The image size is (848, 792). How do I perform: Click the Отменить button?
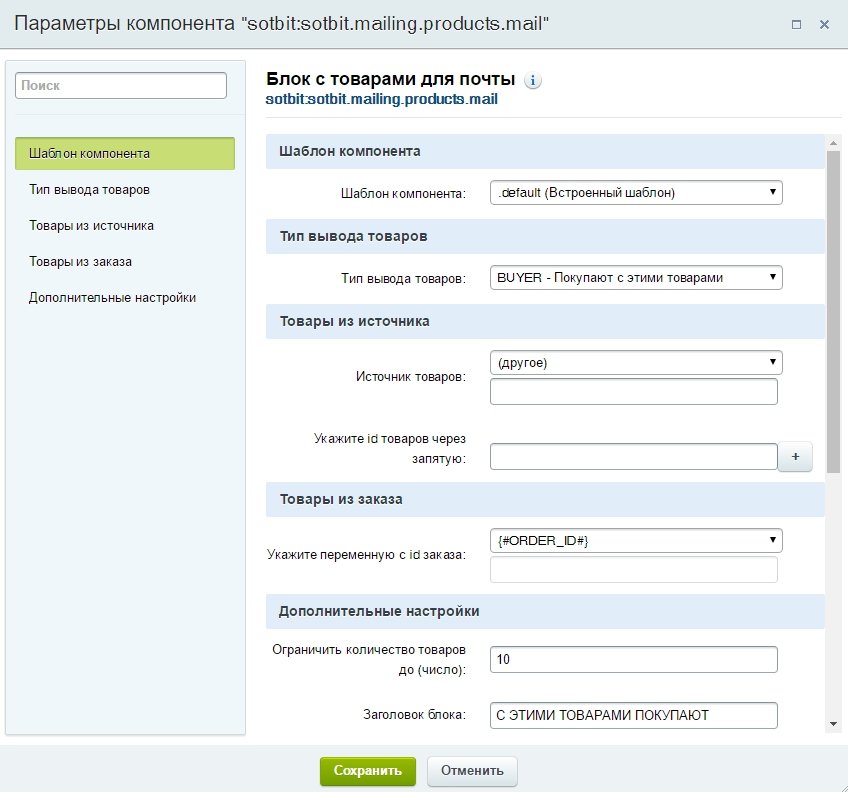coord(472,771)
